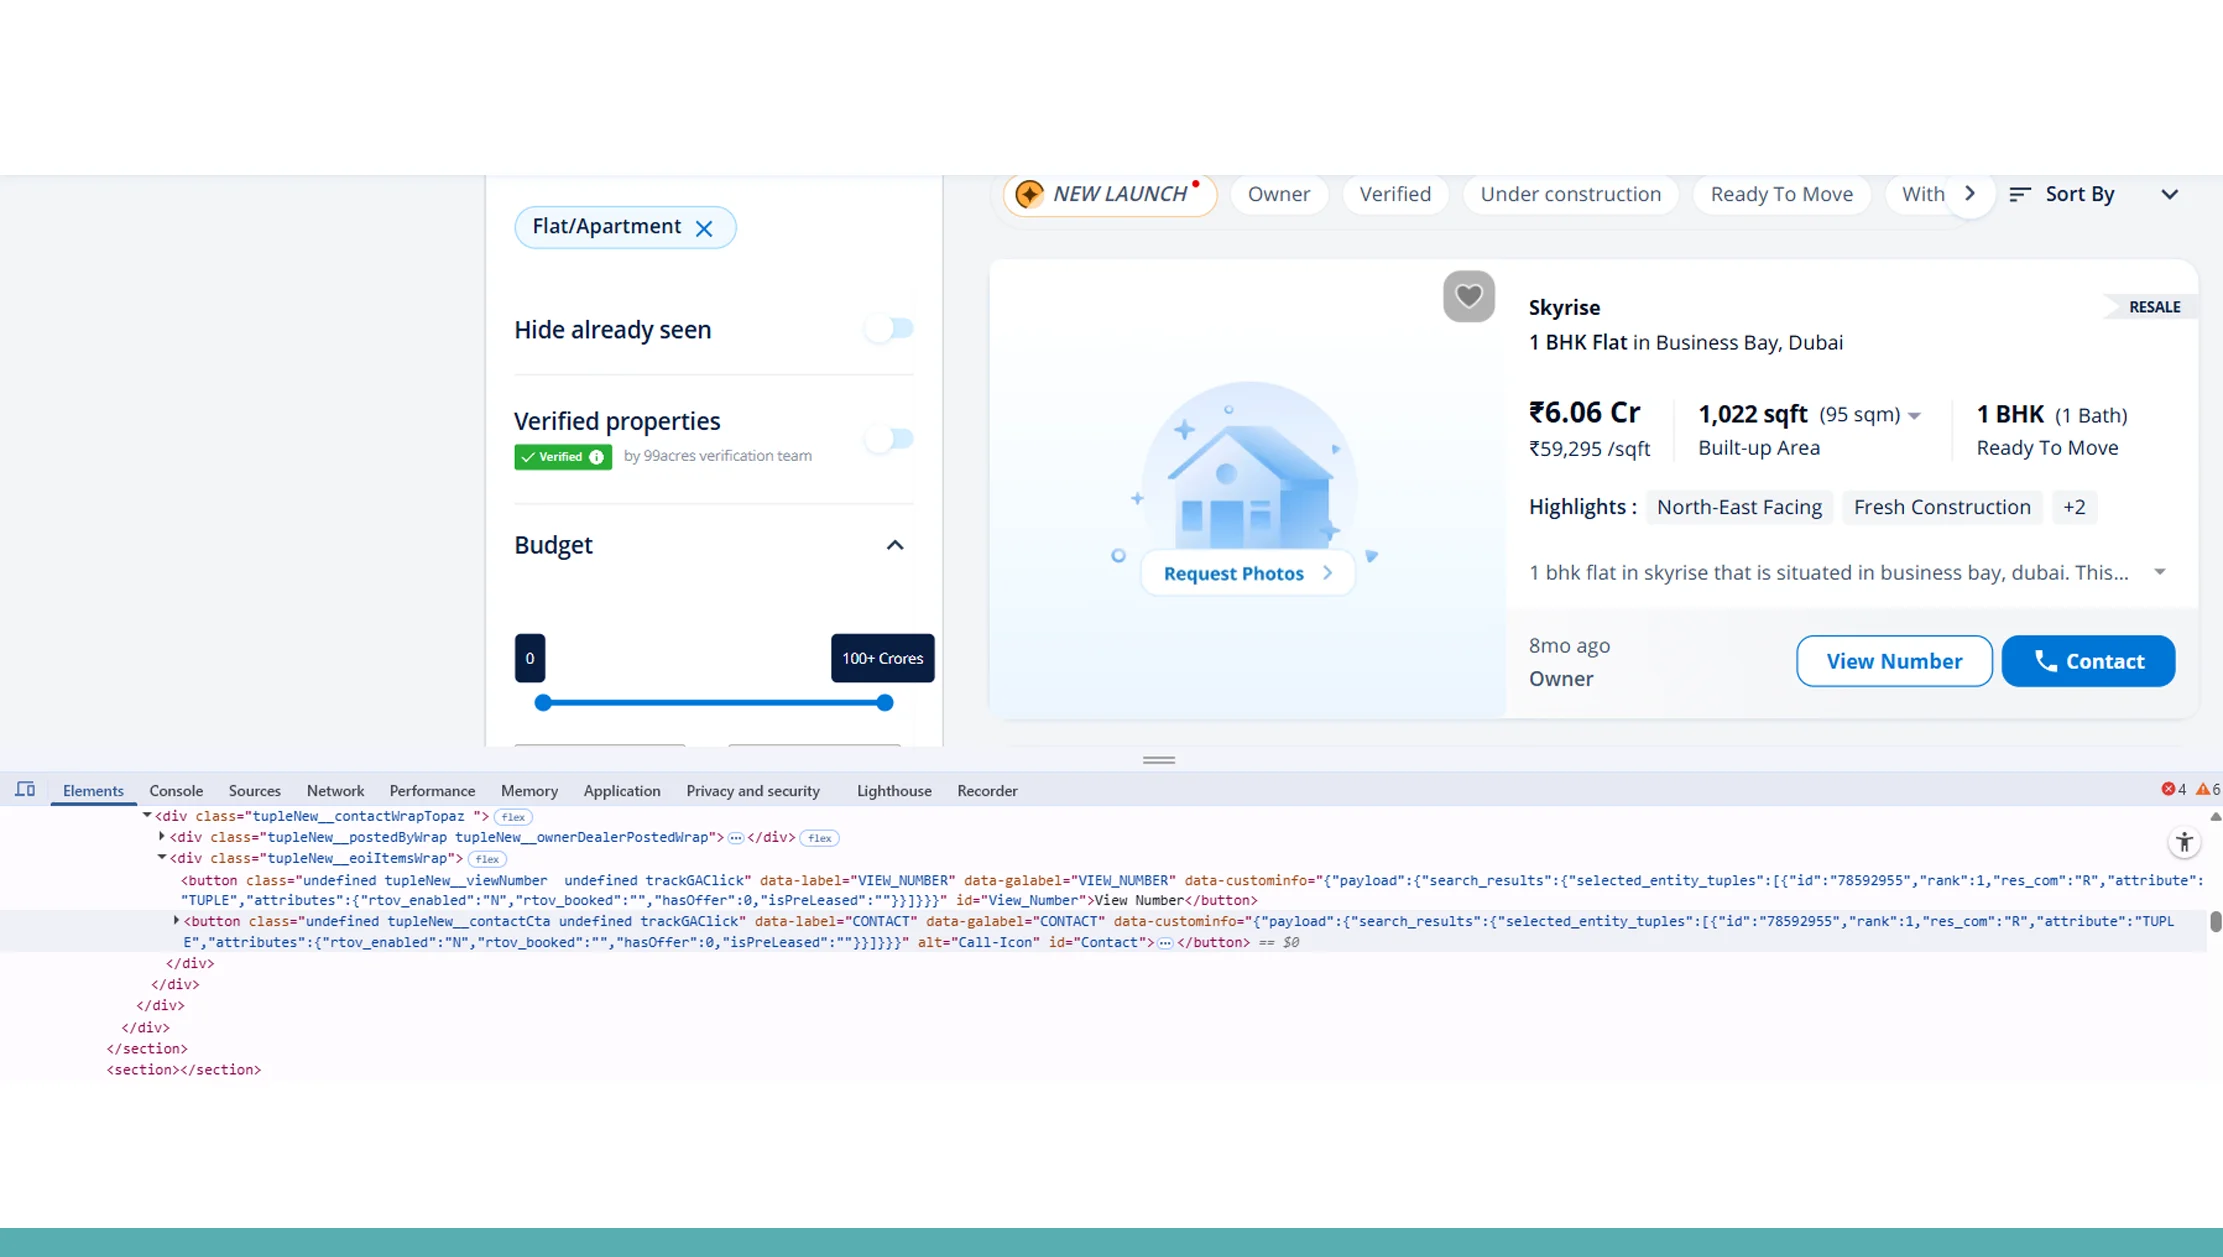The width and height of the screenshot is (2223, 1257).
Task: Click the warnings counter in DevTools
Action: [x=2204, y=790]
